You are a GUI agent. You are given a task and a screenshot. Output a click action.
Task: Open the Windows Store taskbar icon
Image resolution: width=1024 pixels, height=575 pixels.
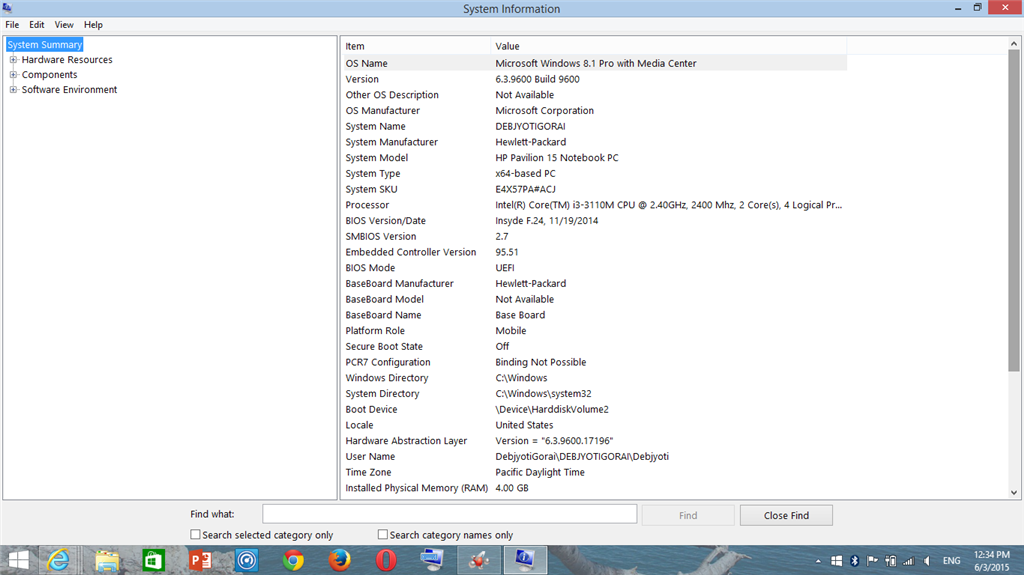tap(153, 561)
